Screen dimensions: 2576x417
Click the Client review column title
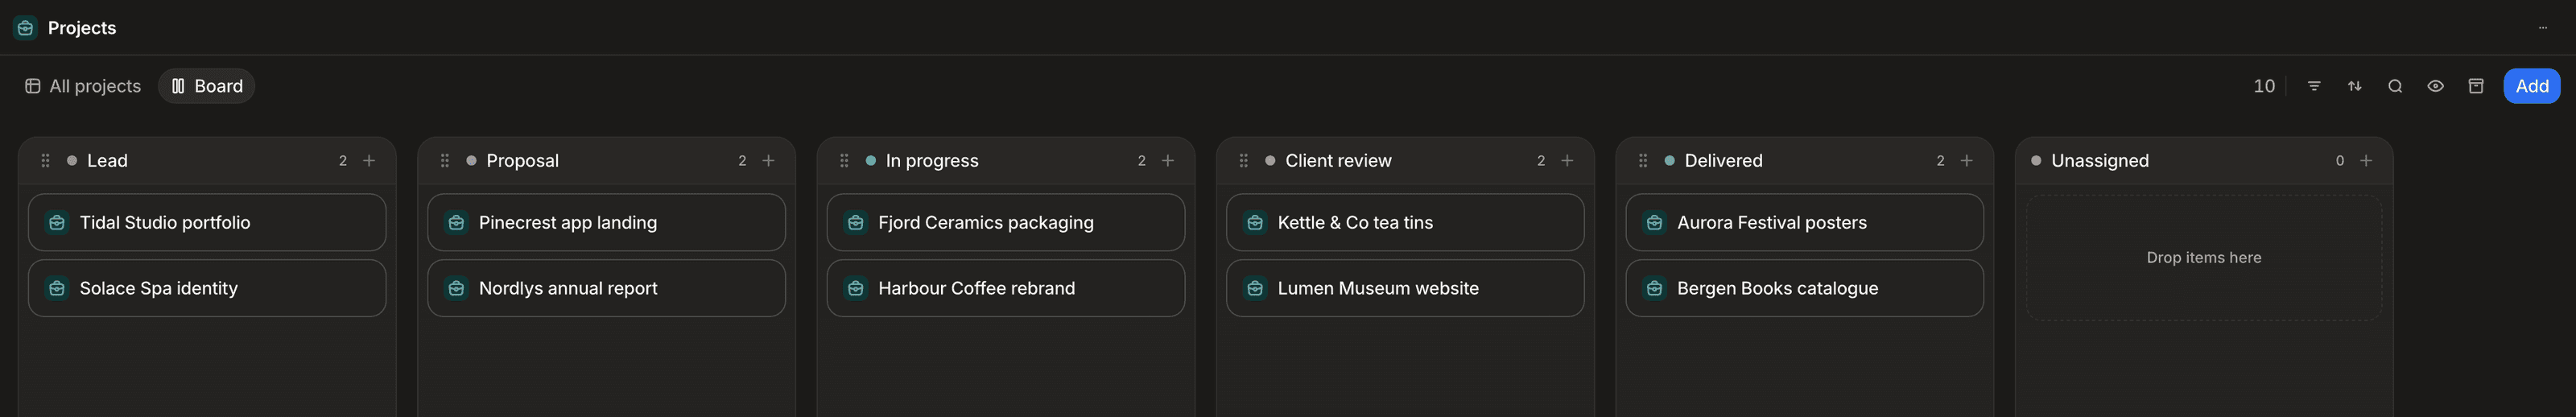coord(1338,161)
